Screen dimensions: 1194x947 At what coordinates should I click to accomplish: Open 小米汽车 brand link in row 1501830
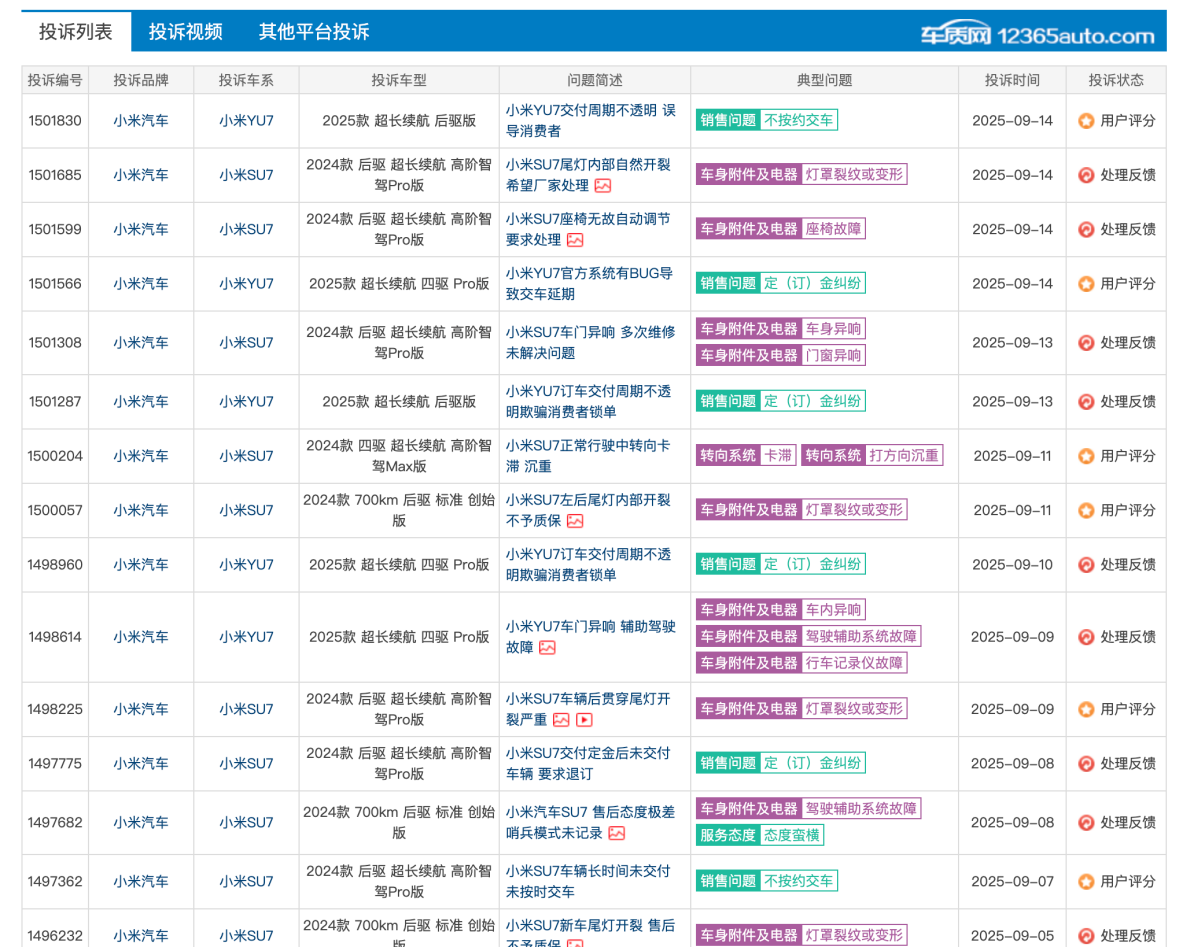click(x=140, y=121)
